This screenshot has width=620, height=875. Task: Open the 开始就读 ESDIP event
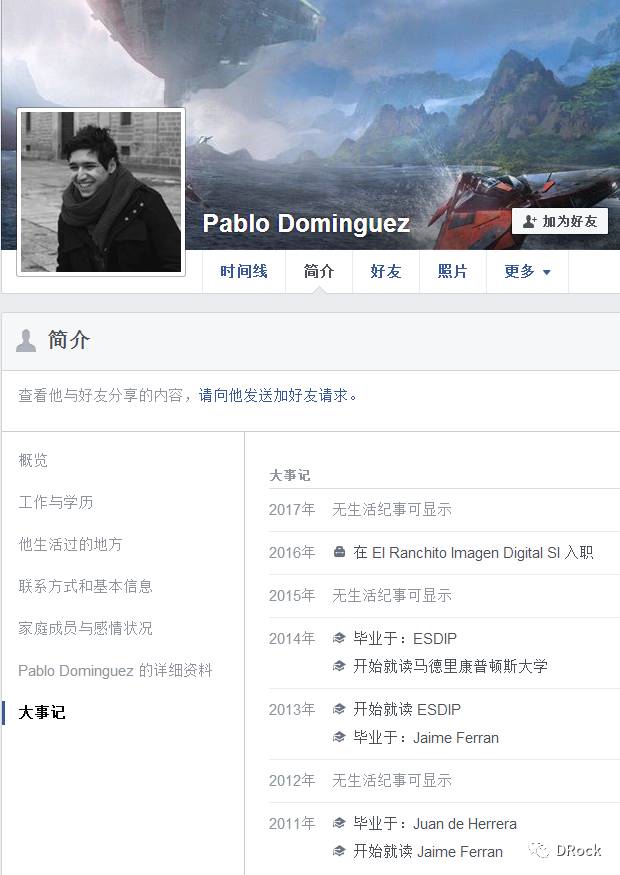407,709
